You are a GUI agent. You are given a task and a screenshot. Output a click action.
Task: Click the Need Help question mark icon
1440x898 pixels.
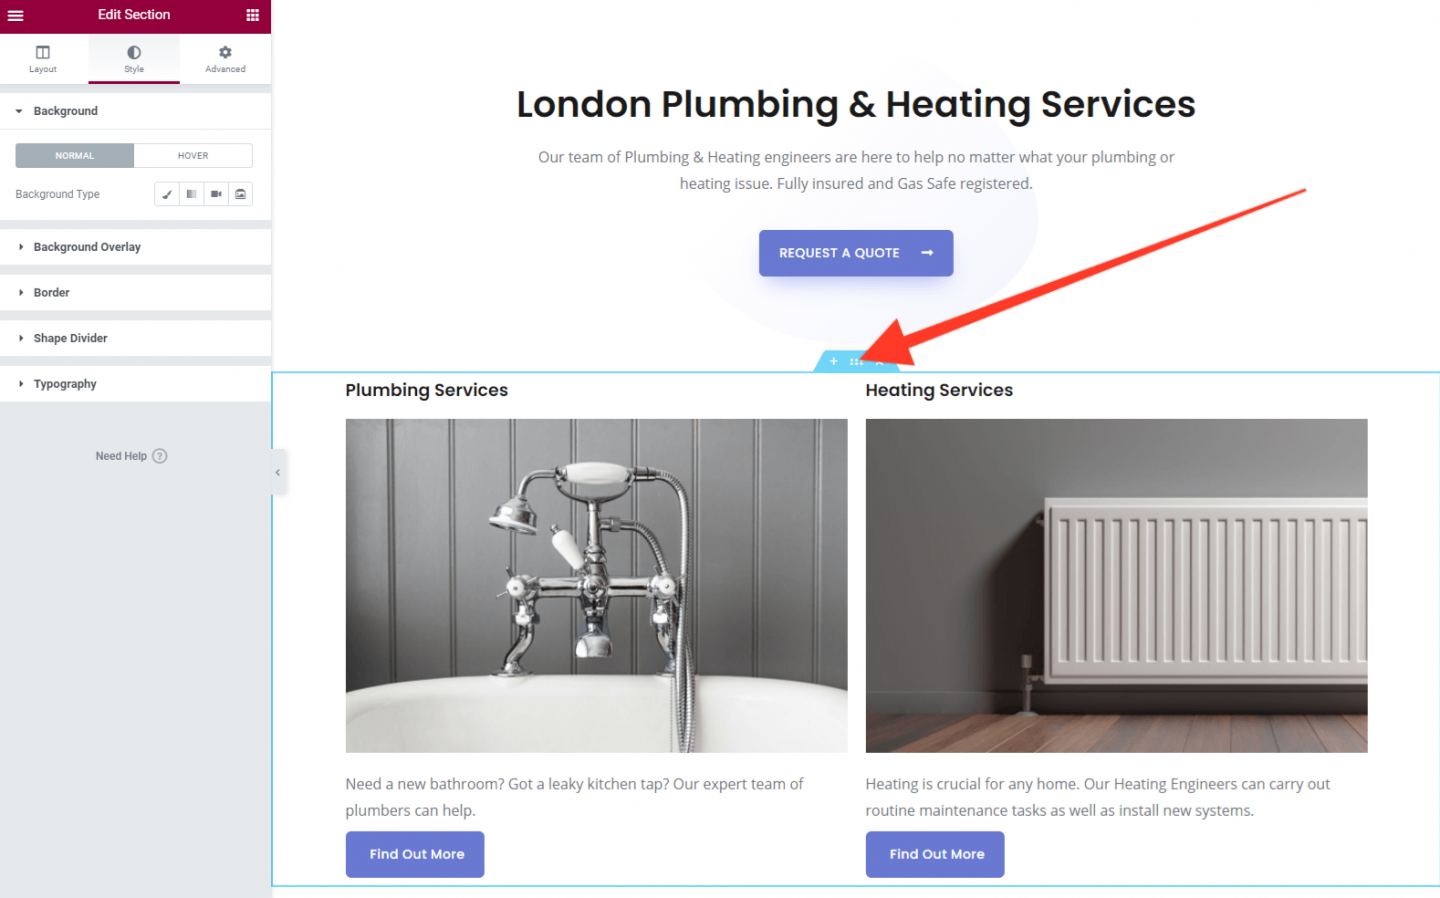[160, 456]
